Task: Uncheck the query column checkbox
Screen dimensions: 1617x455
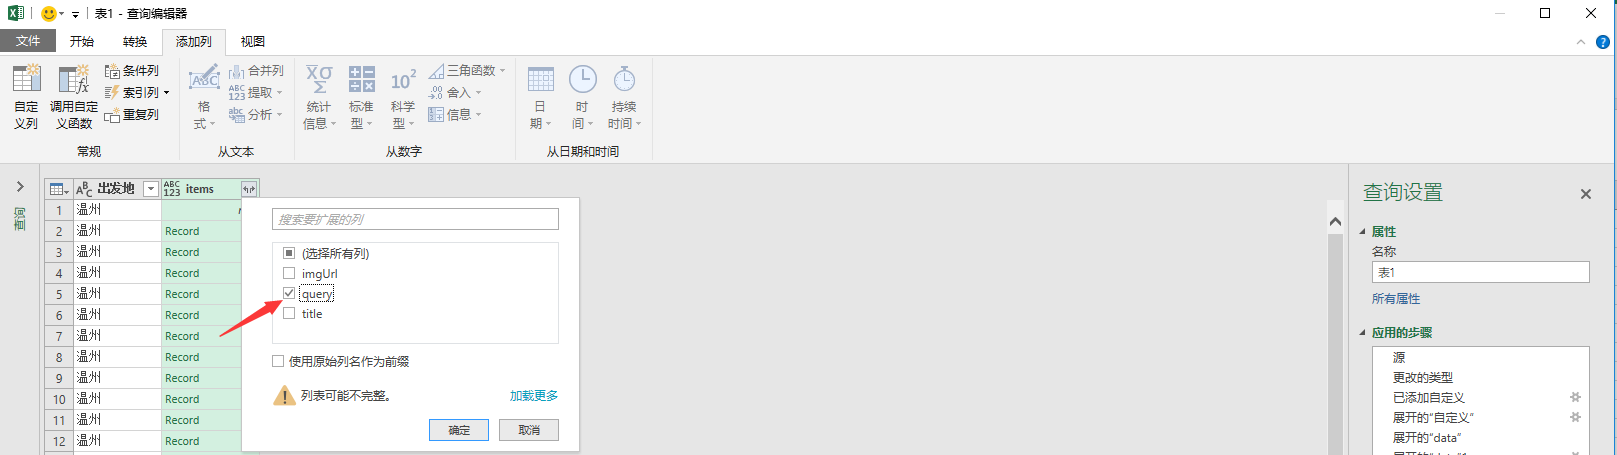Action: (289, 293)
